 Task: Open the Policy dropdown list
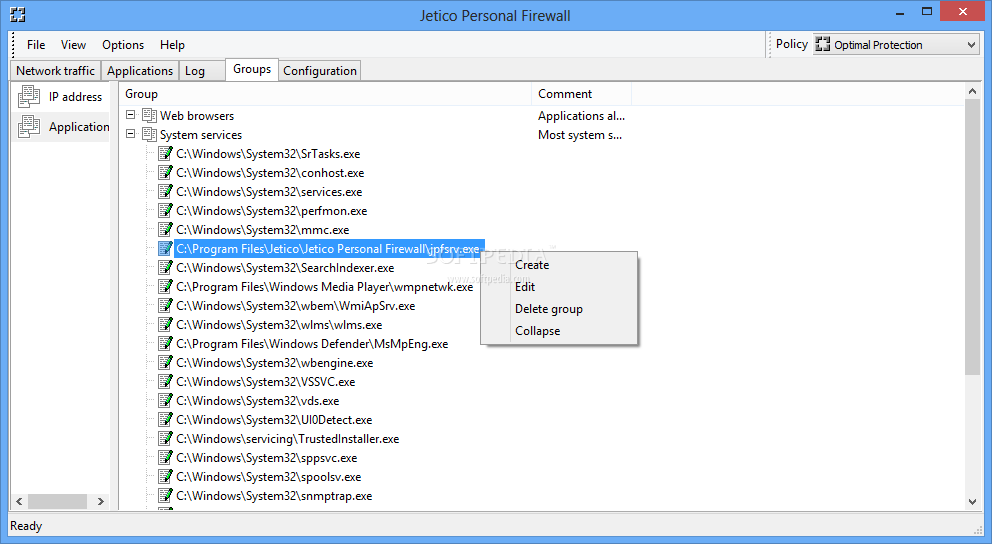[x=971, y=44]
